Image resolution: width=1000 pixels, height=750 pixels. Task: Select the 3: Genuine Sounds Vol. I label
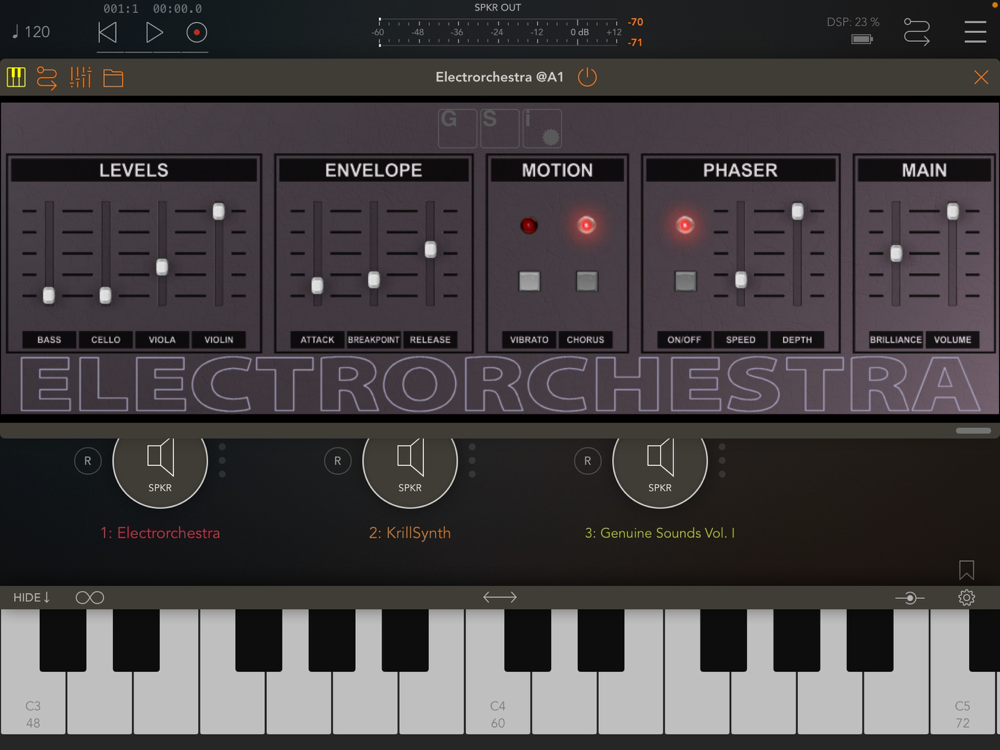pos(660,533)
